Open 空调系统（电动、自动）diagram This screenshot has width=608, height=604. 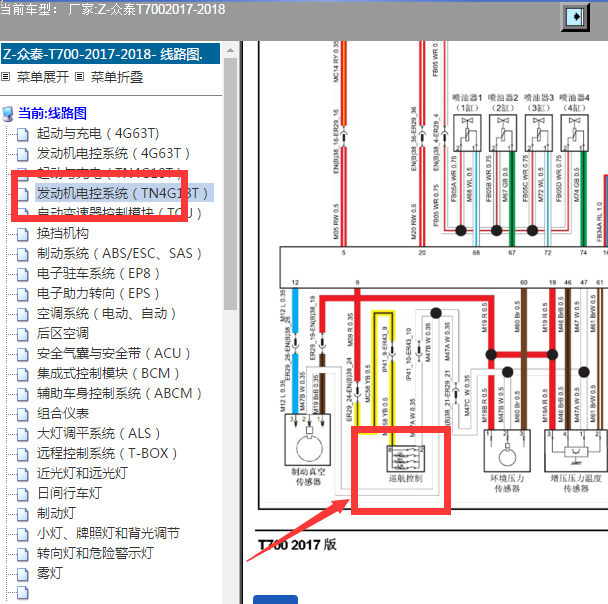coord(107,314)
